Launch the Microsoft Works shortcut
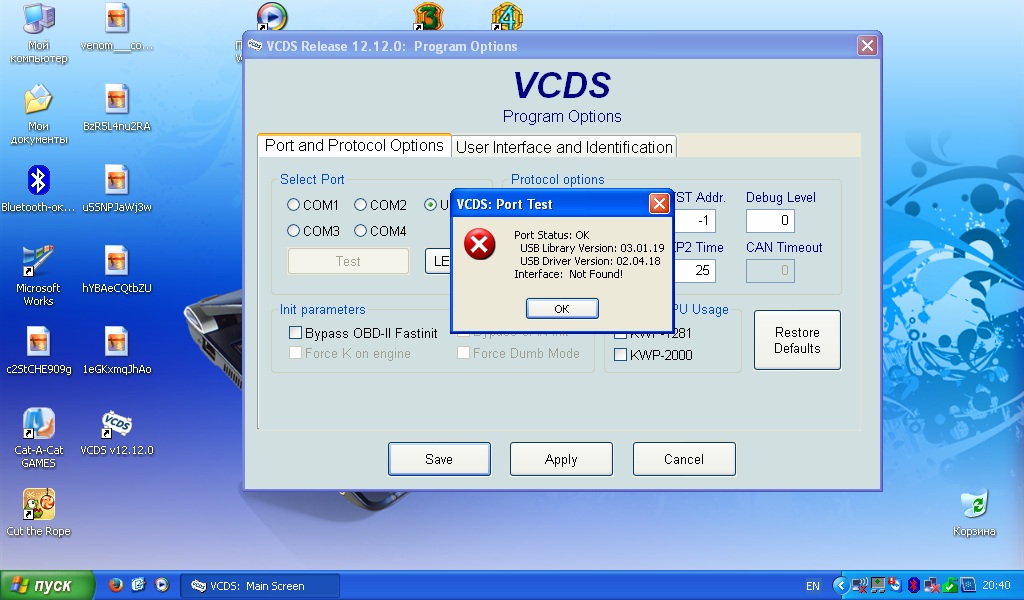This screenshot has width=1024, height=600. [x=39, y=276]
